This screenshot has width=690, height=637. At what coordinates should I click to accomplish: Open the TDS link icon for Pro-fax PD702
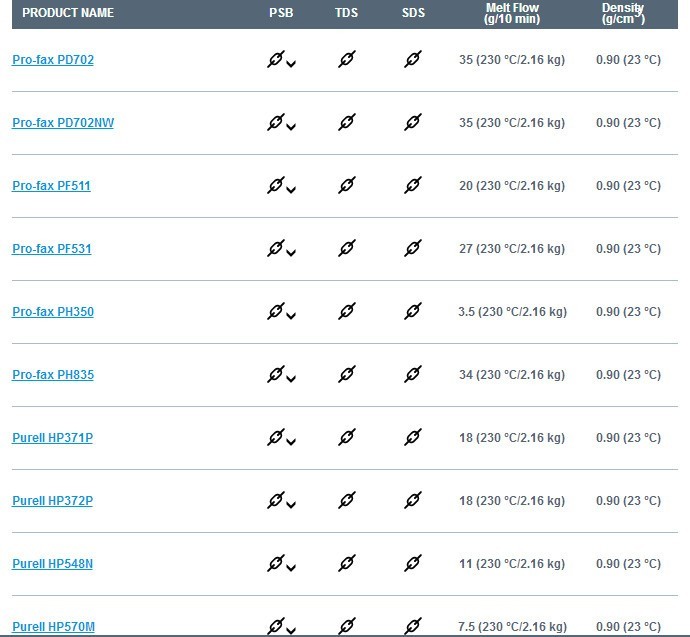tap(347, 59)
